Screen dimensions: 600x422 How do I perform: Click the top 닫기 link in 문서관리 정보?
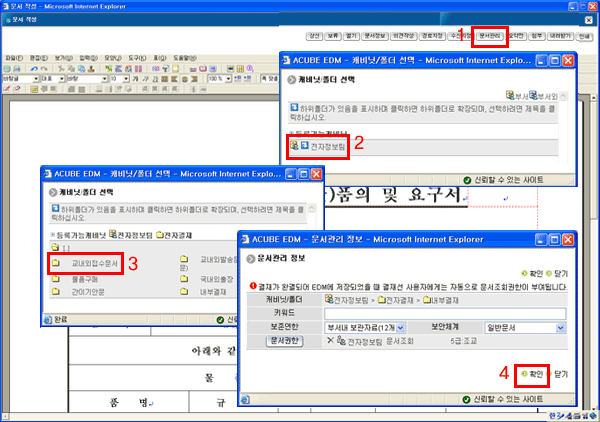[x=558, y=274]
